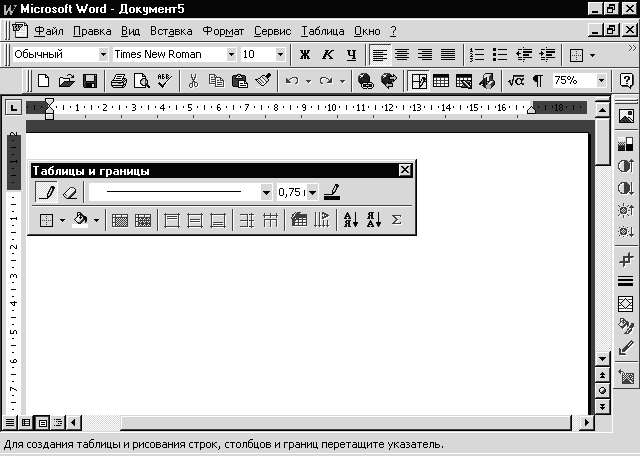
Task: Toggle the Draw Table pencil tool
Action: click(x=46, y=192)
